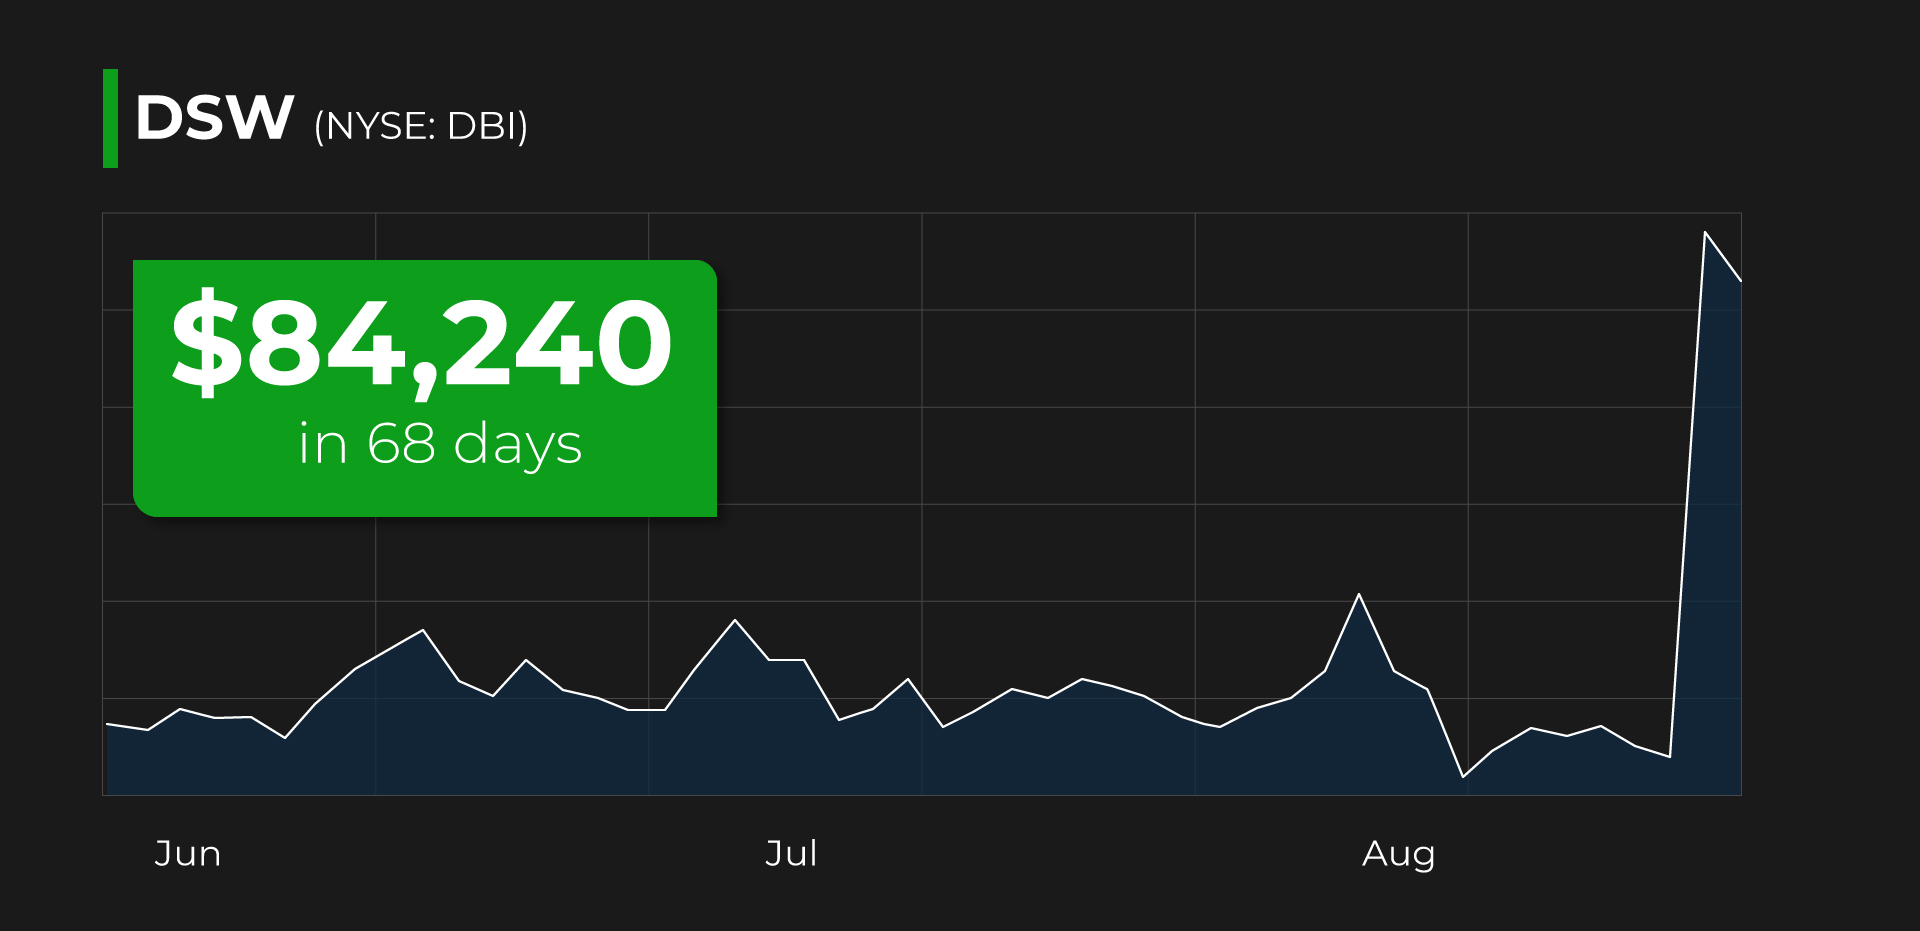Viewport: 1920px width, 931px height.
Task: Click the green accent bar beside DSW
Action: tap(110, 118)
